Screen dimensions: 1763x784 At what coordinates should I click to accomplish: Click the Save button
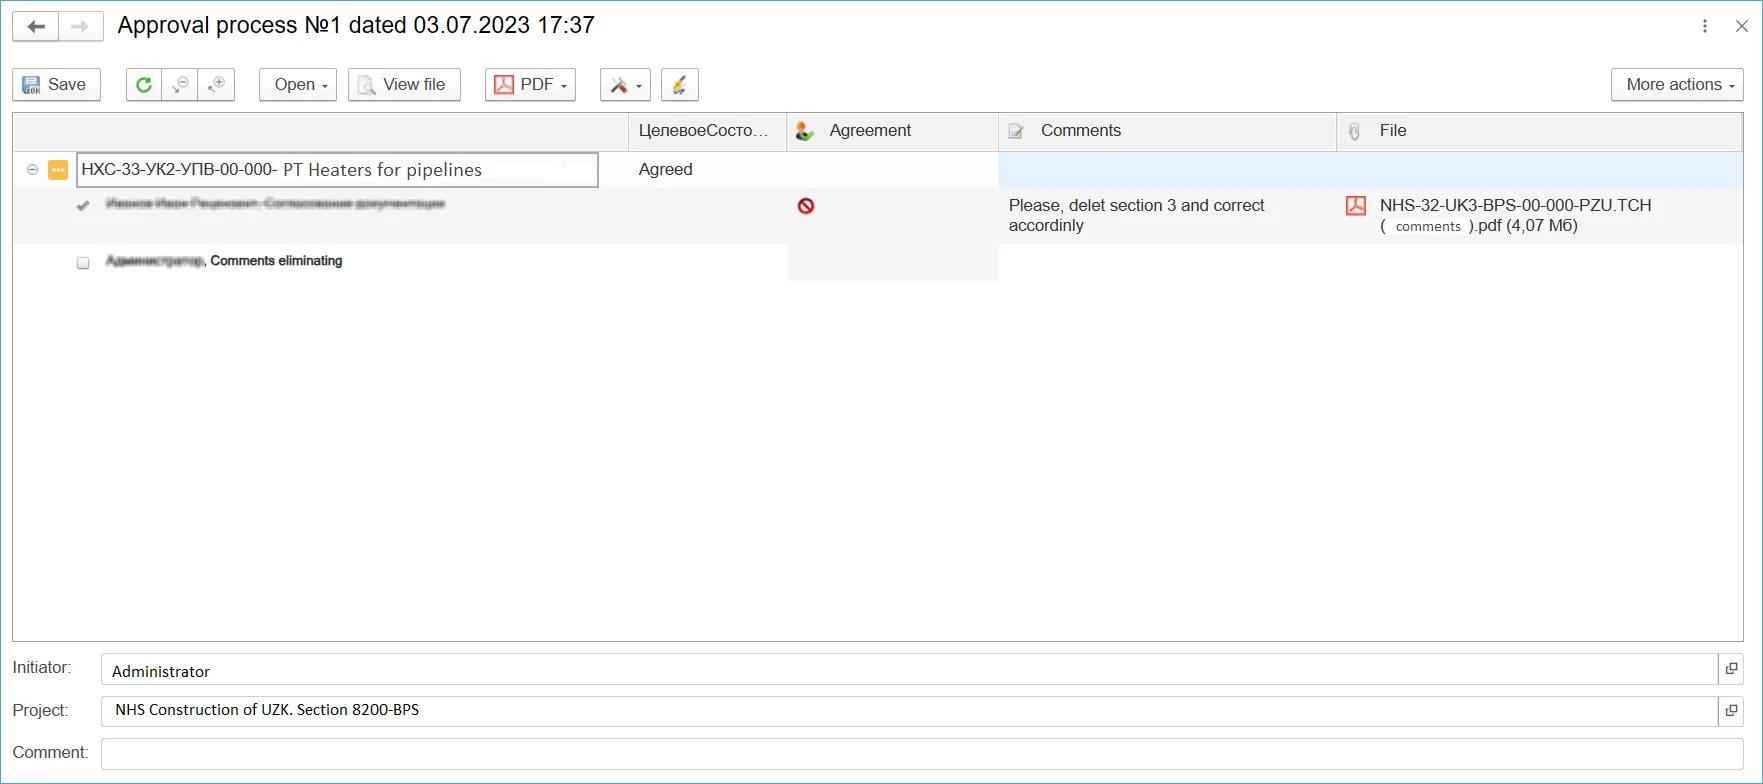click(x=56, y=85)
